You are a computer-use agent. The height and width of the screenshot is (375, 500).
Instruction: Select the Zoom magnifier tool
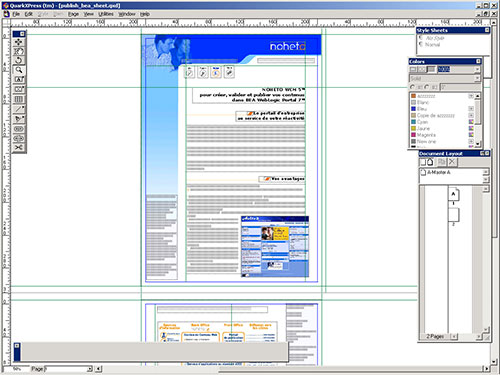pos(19,70)
